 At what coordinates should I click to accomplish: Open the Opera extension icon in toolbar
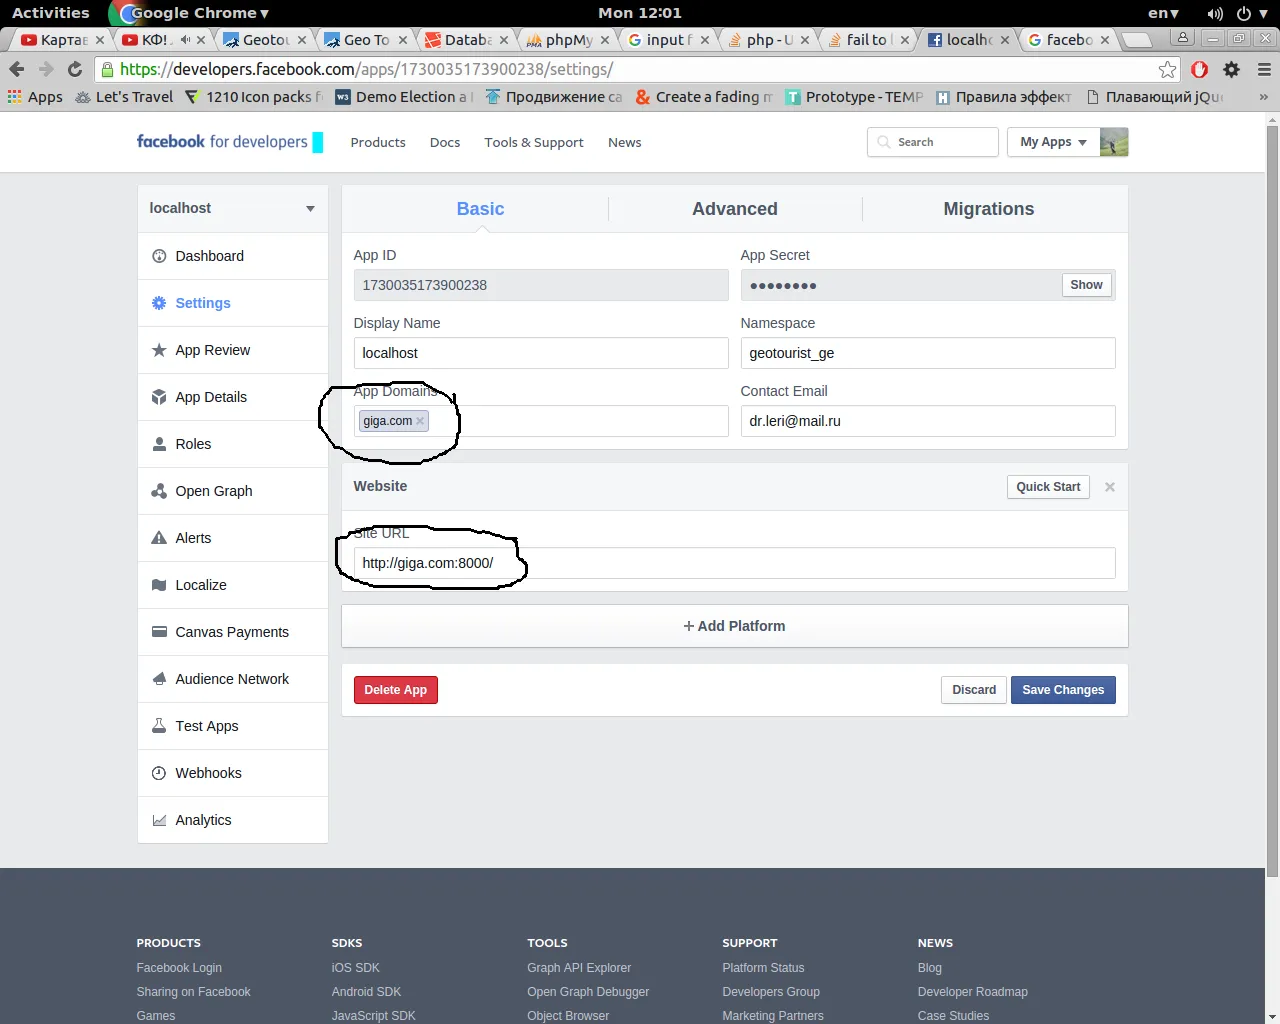click(x=1200, y=69)
